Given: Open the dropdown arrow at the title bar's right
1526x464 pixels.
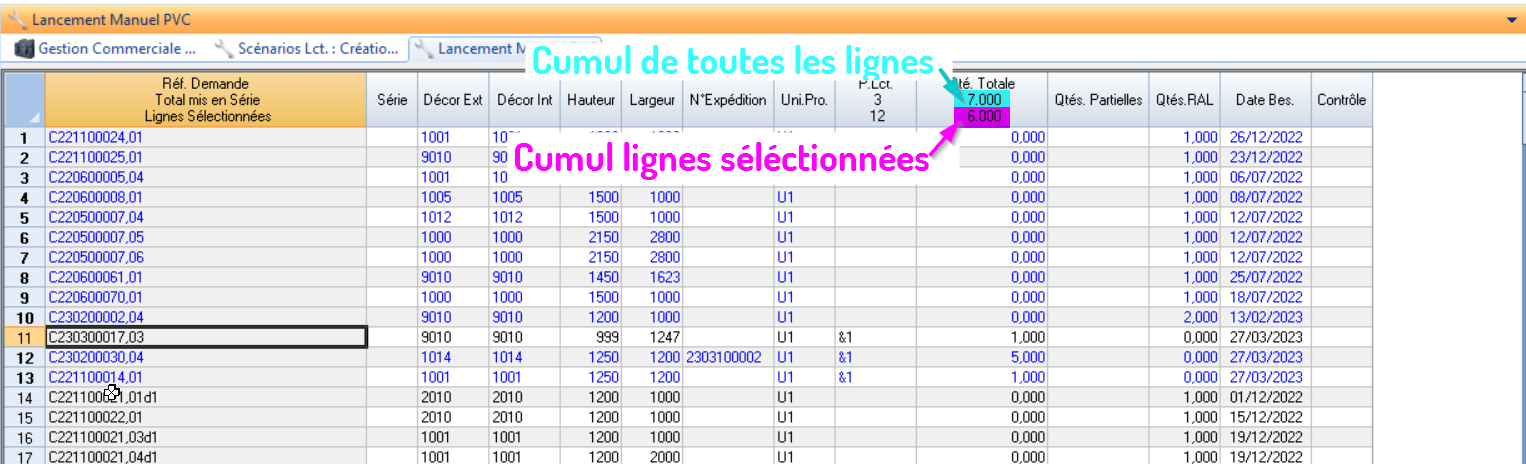Looking at the screenshot, I should (1510, 20).
